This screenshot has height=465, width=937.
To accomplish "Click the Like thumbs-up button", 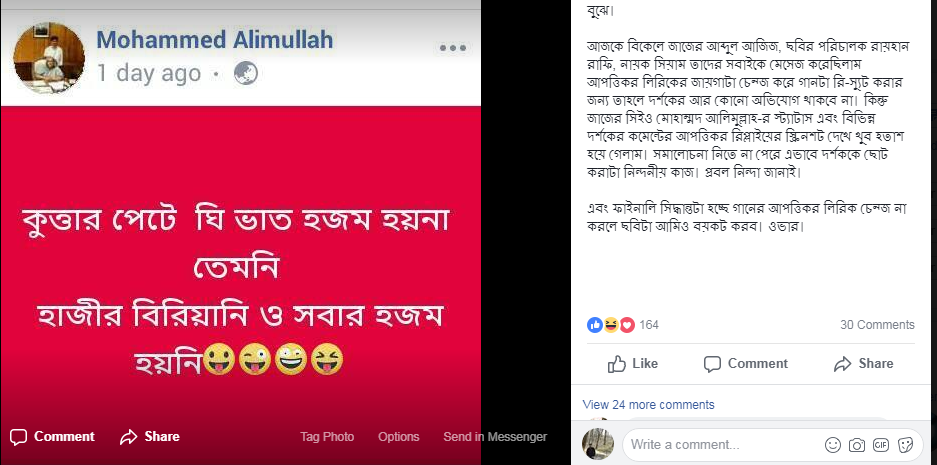I will 632,363.
